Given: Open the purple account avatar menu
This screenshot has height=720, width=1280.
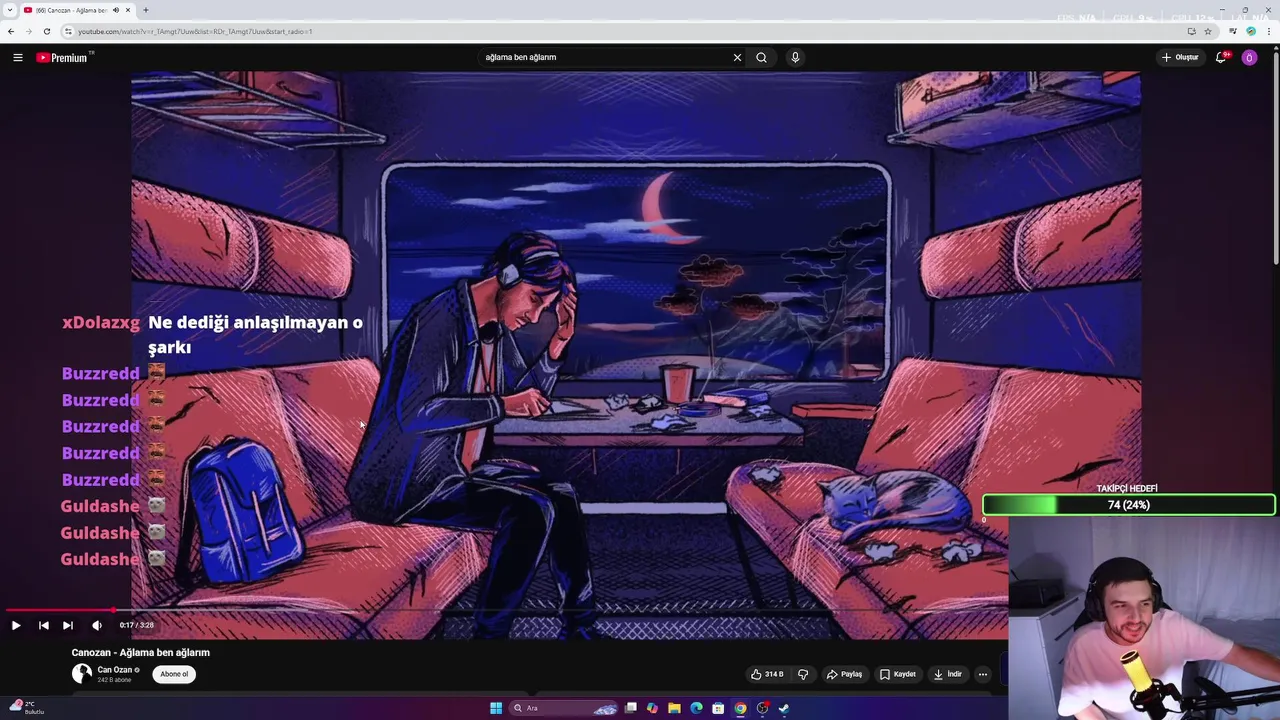Looking at the screenshot, I should [1249, 57].
